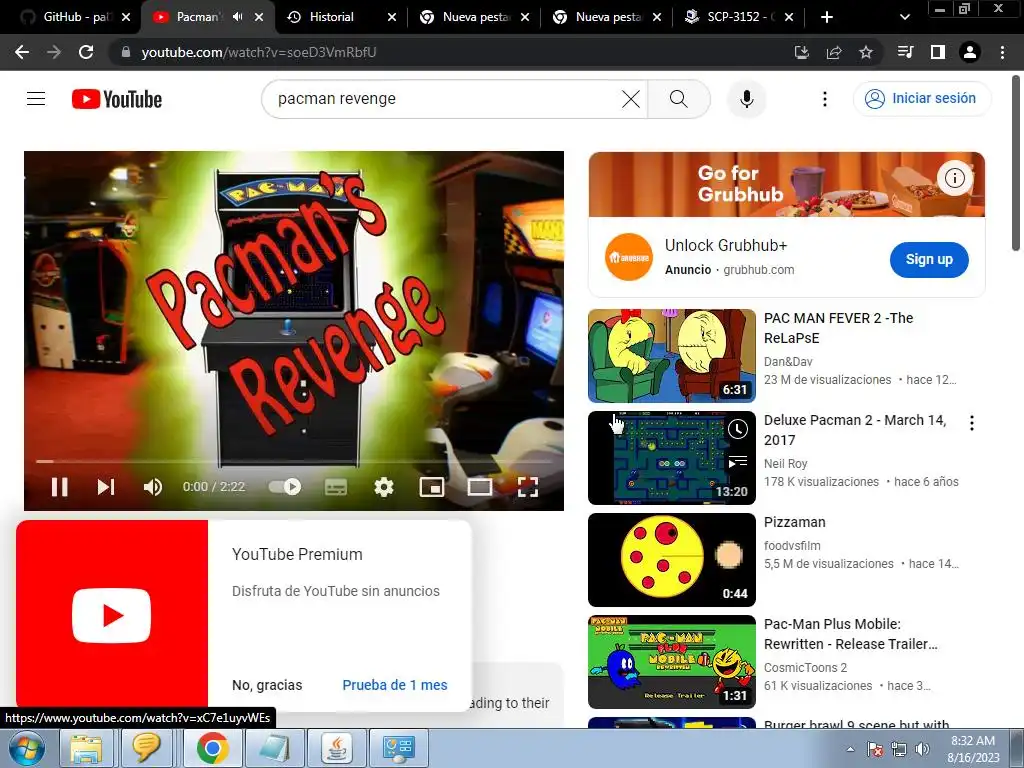Open YouTube hamburger guide menu
Image resolution: width=1024 pixels, height=768 pixels.
coord(36,99)
